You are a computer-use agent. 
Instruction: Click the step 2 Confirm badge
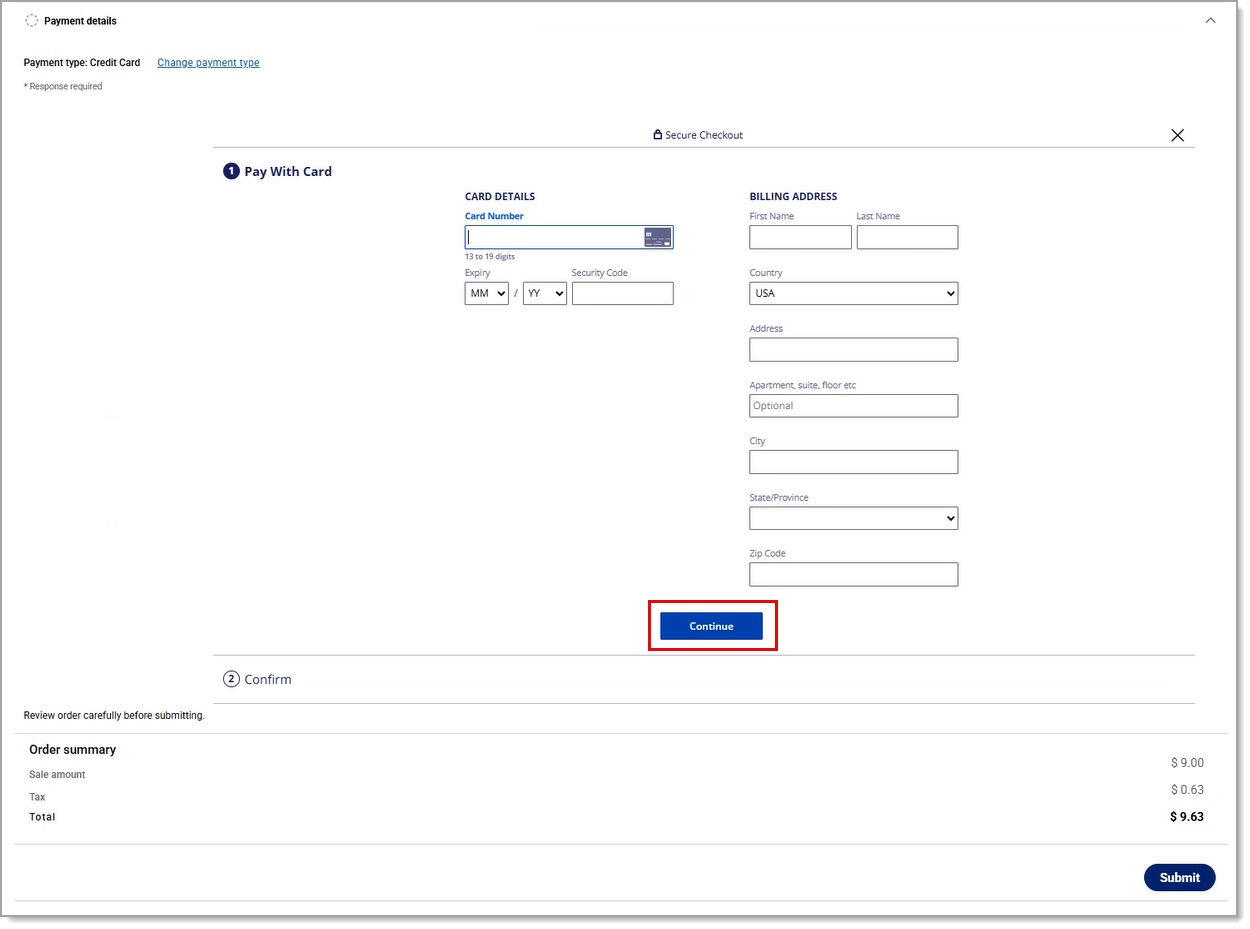[x=231, y=679]
